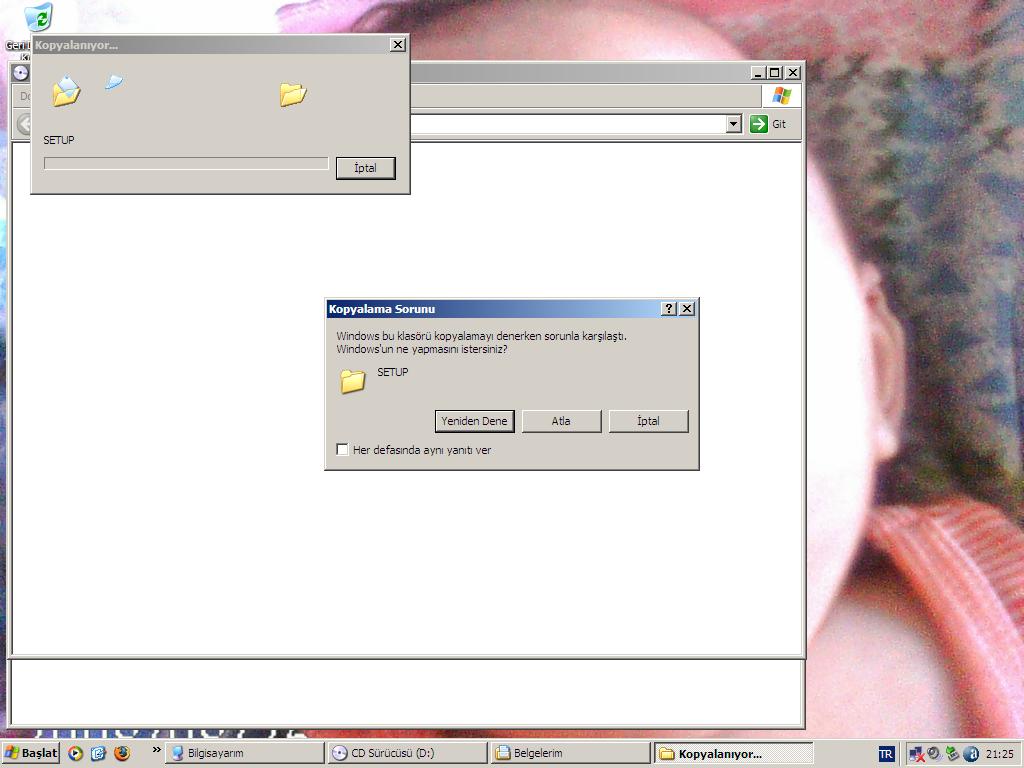Image resolution: width=1024 pixels, height=768 pixels.
Task: Click the green Git arrow icon
Action: 759,124
